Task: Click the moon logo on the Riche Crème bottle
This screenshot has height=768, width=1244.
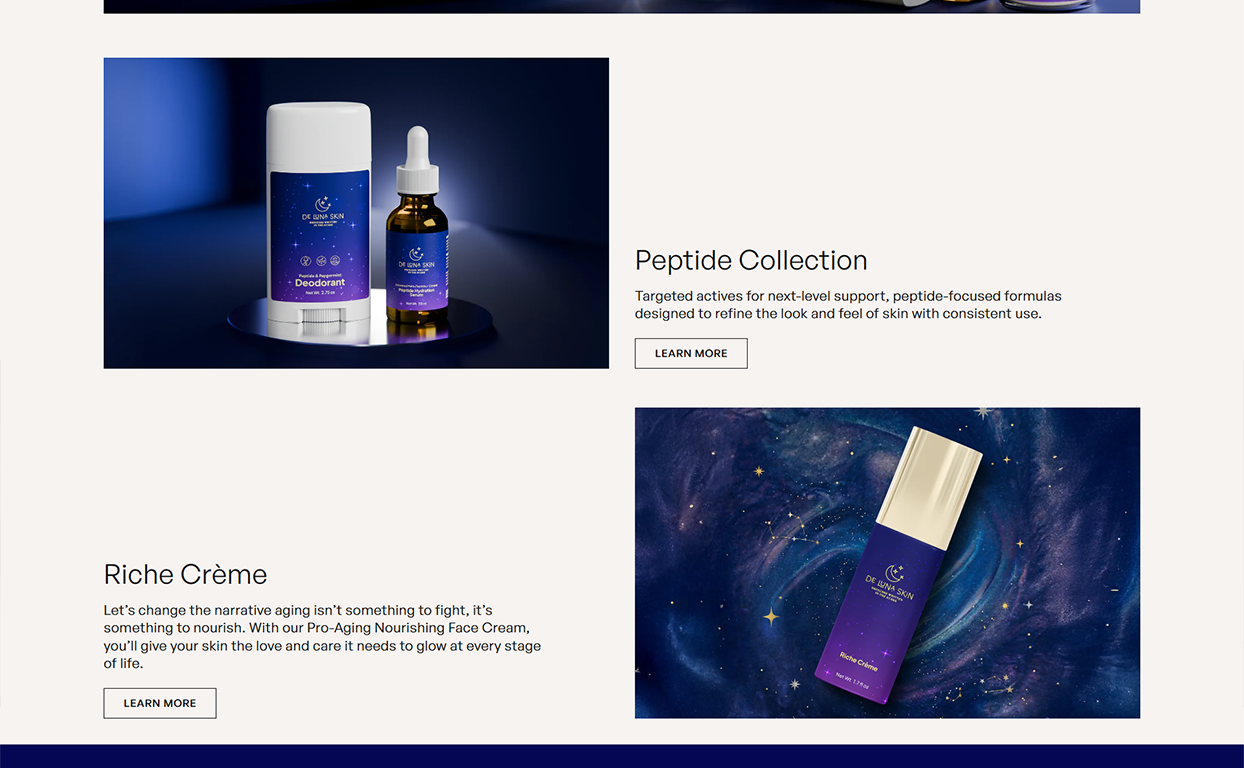Action: coord(895,573)
